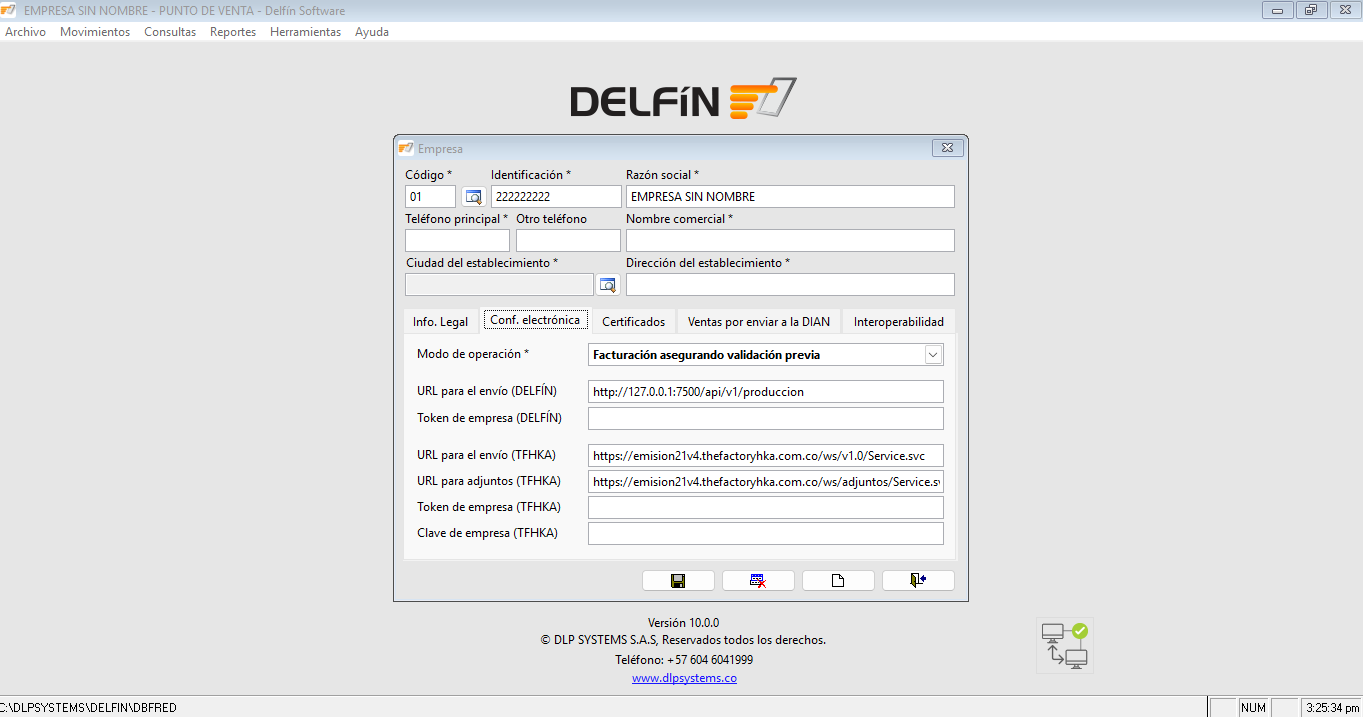The image size is (1363, 717).
Task: Go to the Interoperabilidad tab
Action: [x=899, y=322]
